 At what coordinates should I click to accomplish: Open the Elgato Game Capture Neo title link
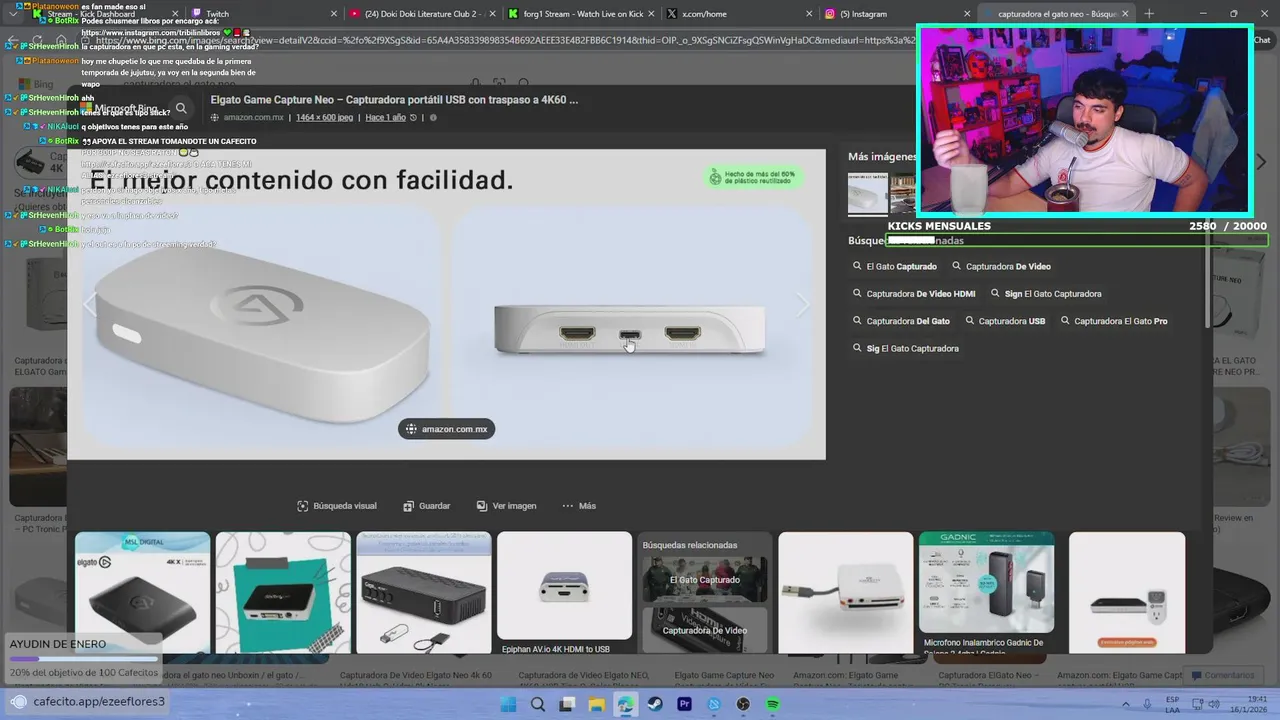[394, 100]
